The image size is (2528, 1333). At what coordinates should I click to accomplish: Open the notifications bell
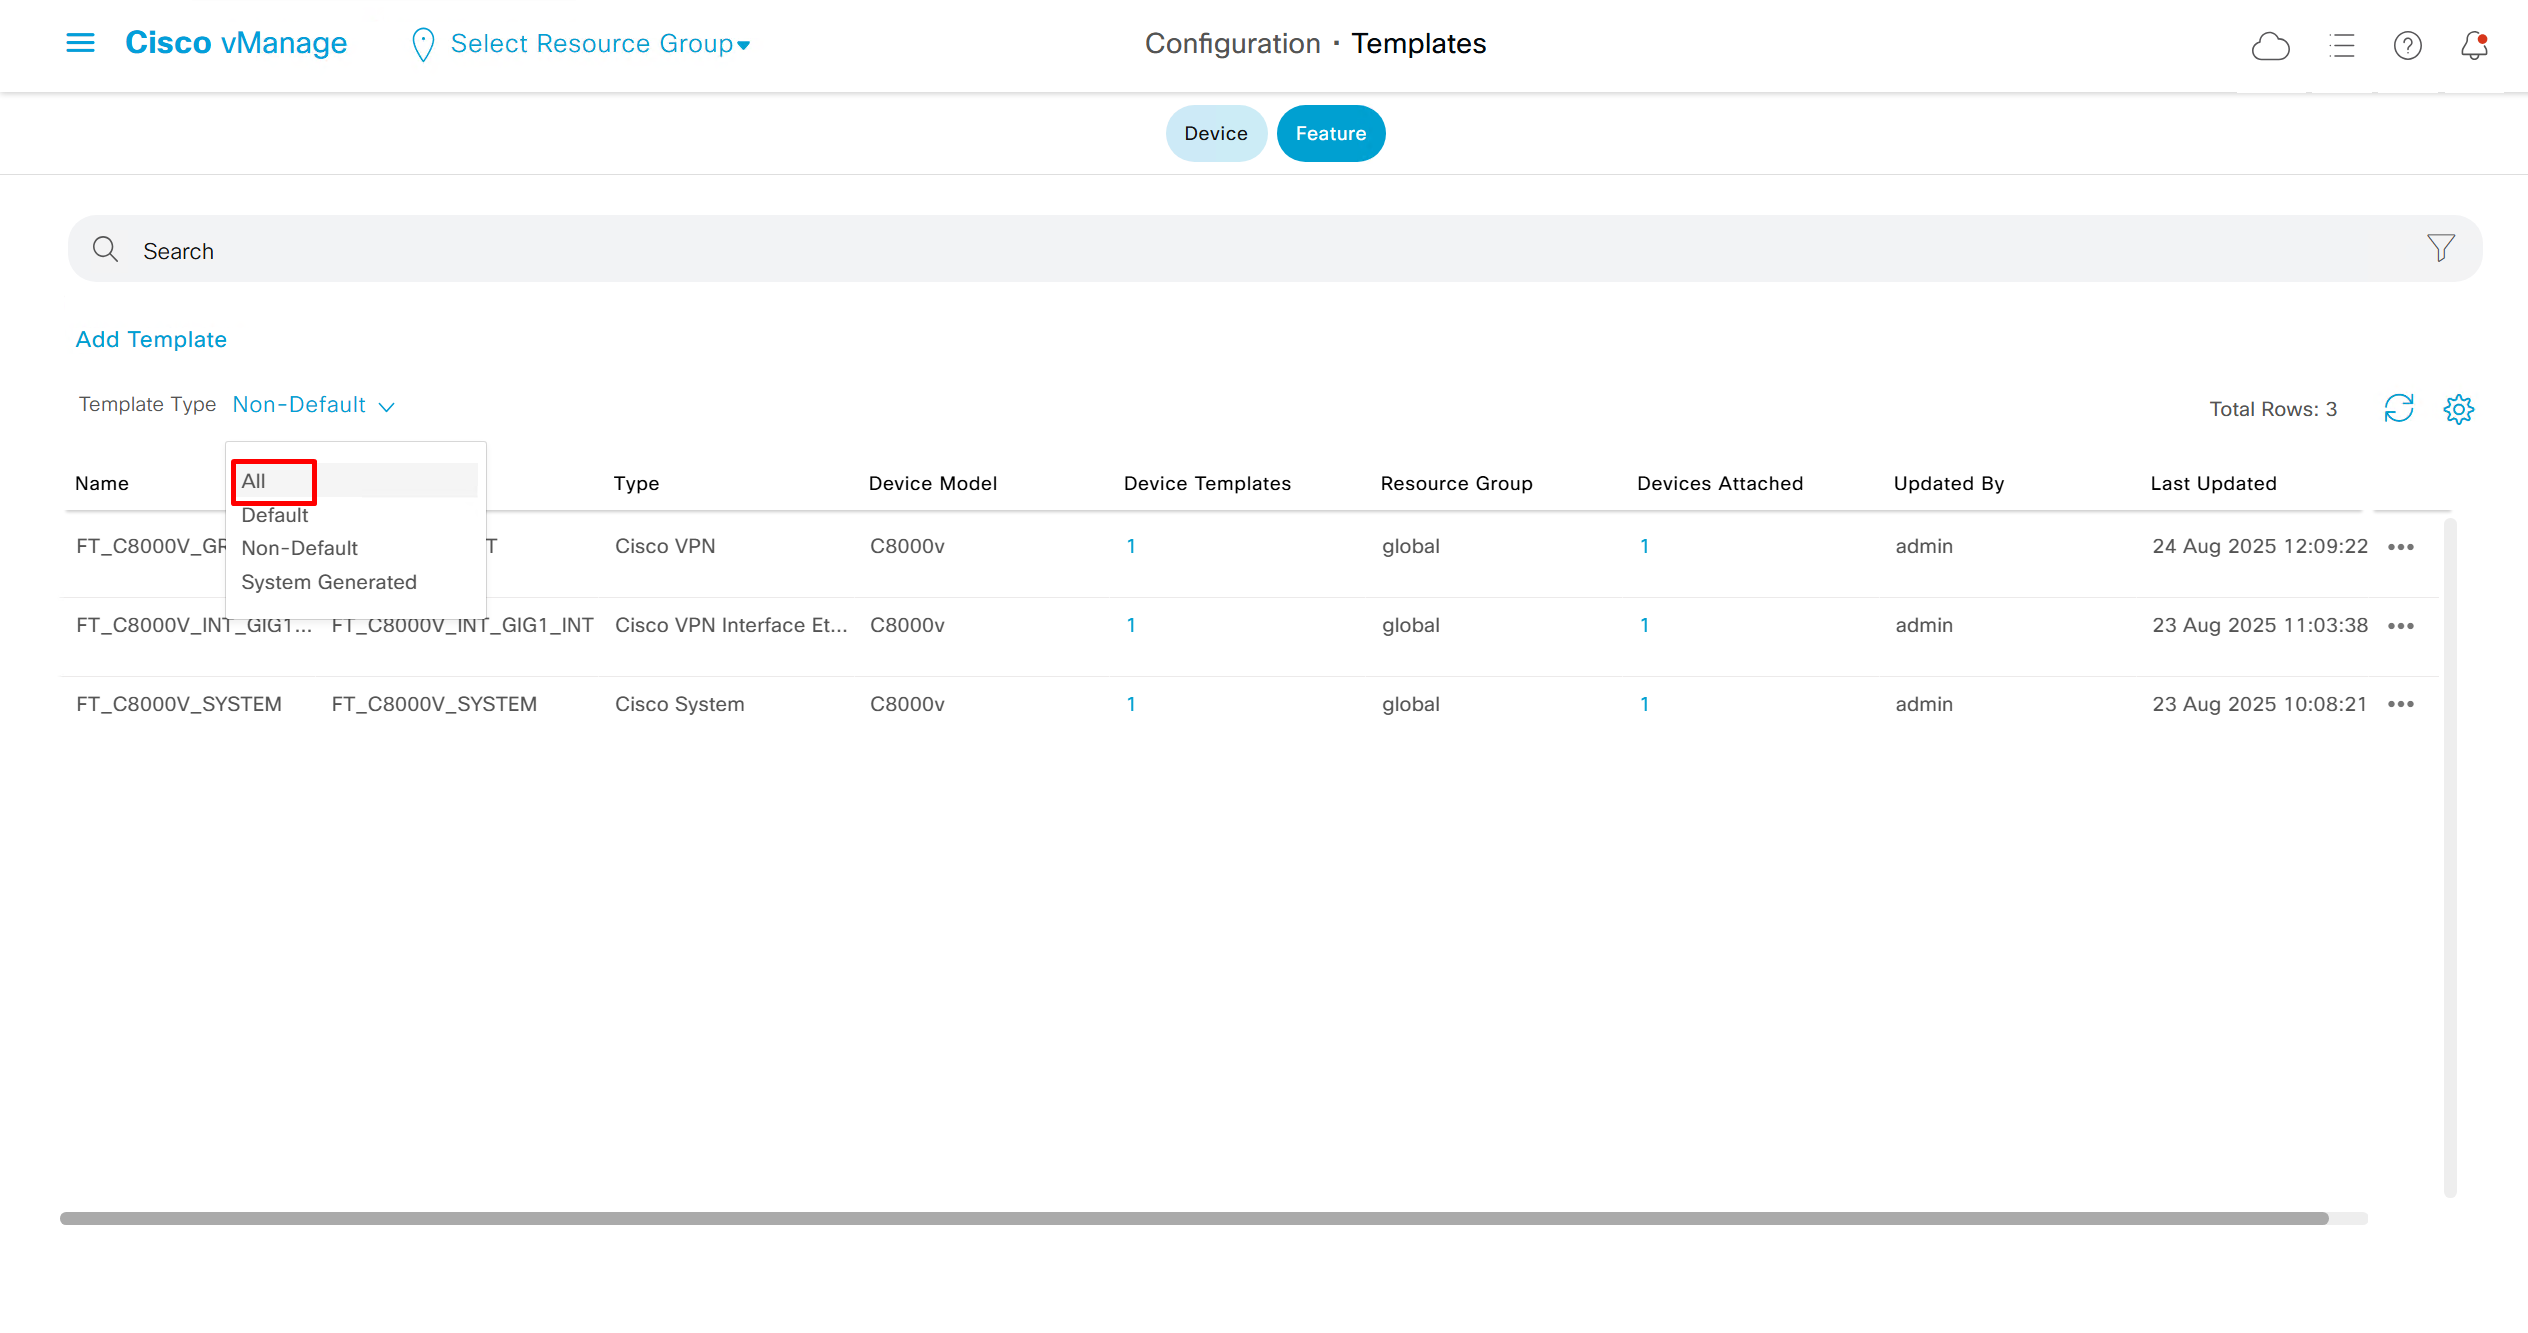(x=2474, y=46)
